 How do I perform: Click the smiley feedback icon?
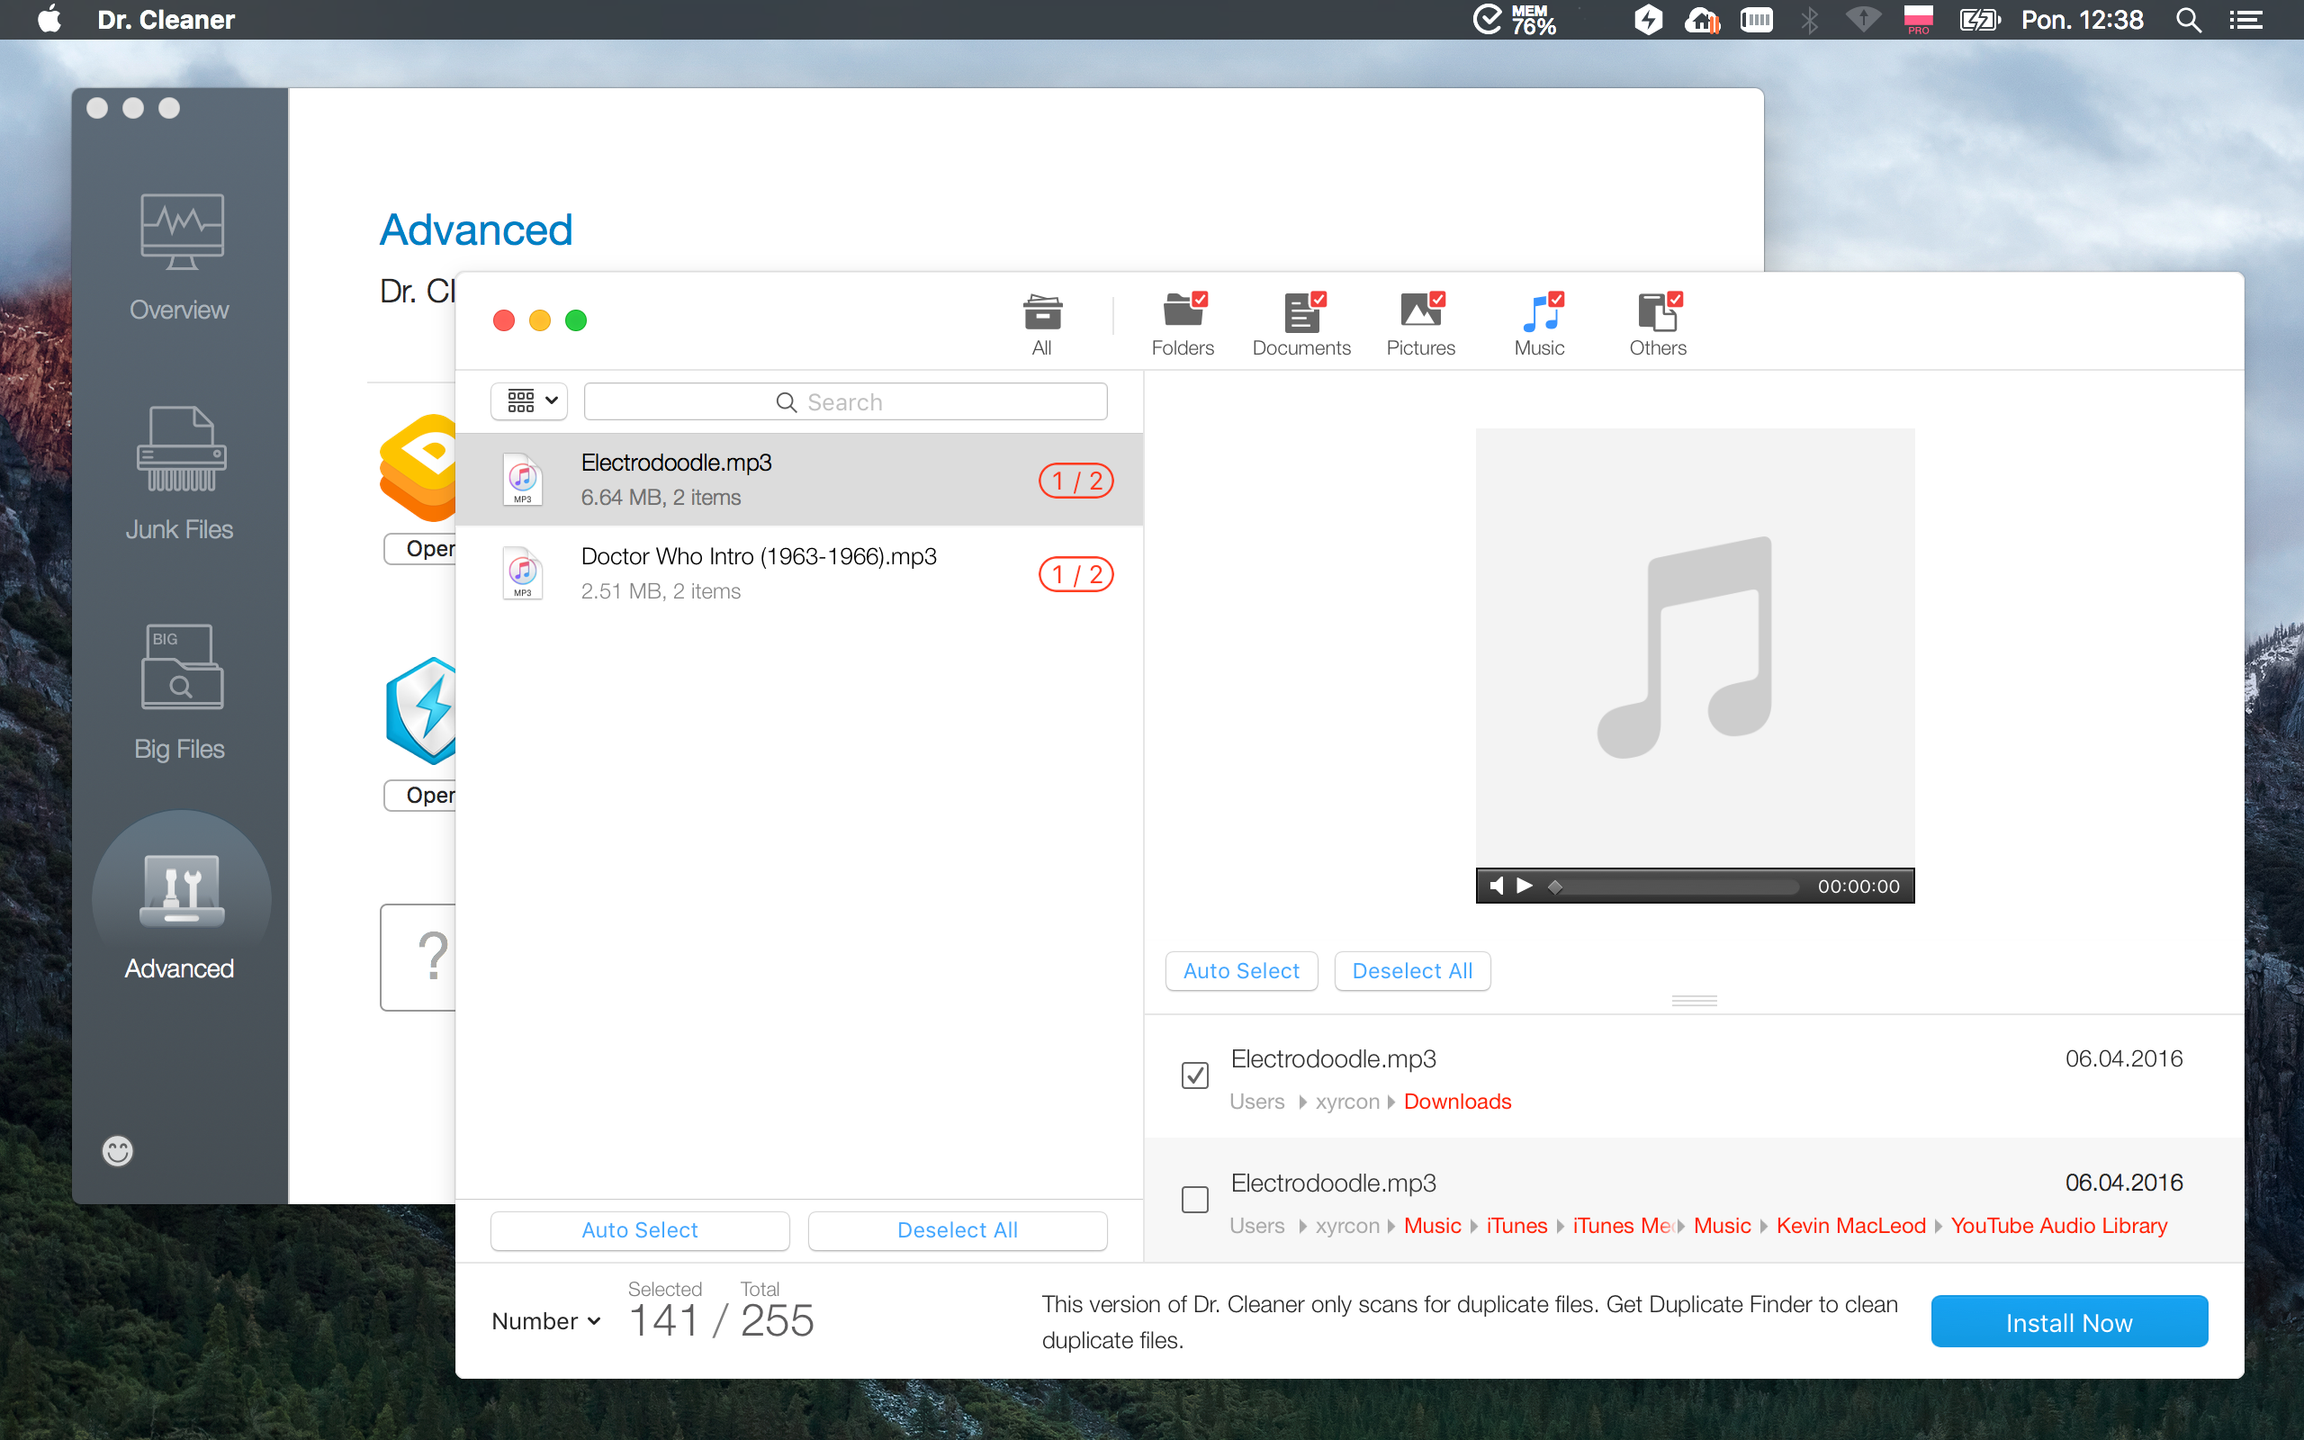118,1151
